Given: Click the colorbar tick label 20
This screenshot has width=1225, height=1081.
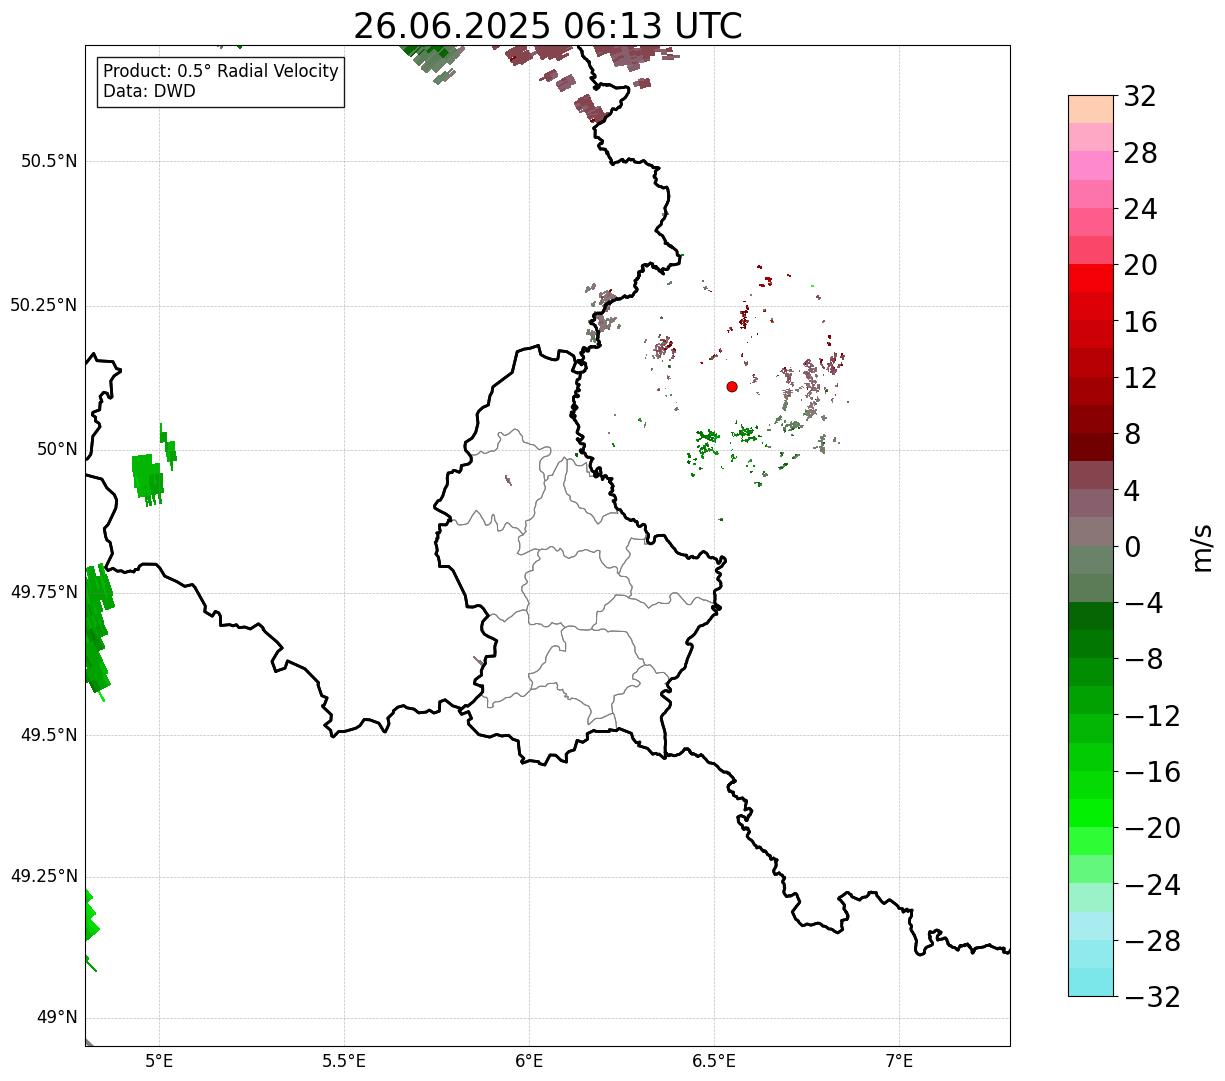Looking at the screenshot, I should click(x=1140, y=266).
